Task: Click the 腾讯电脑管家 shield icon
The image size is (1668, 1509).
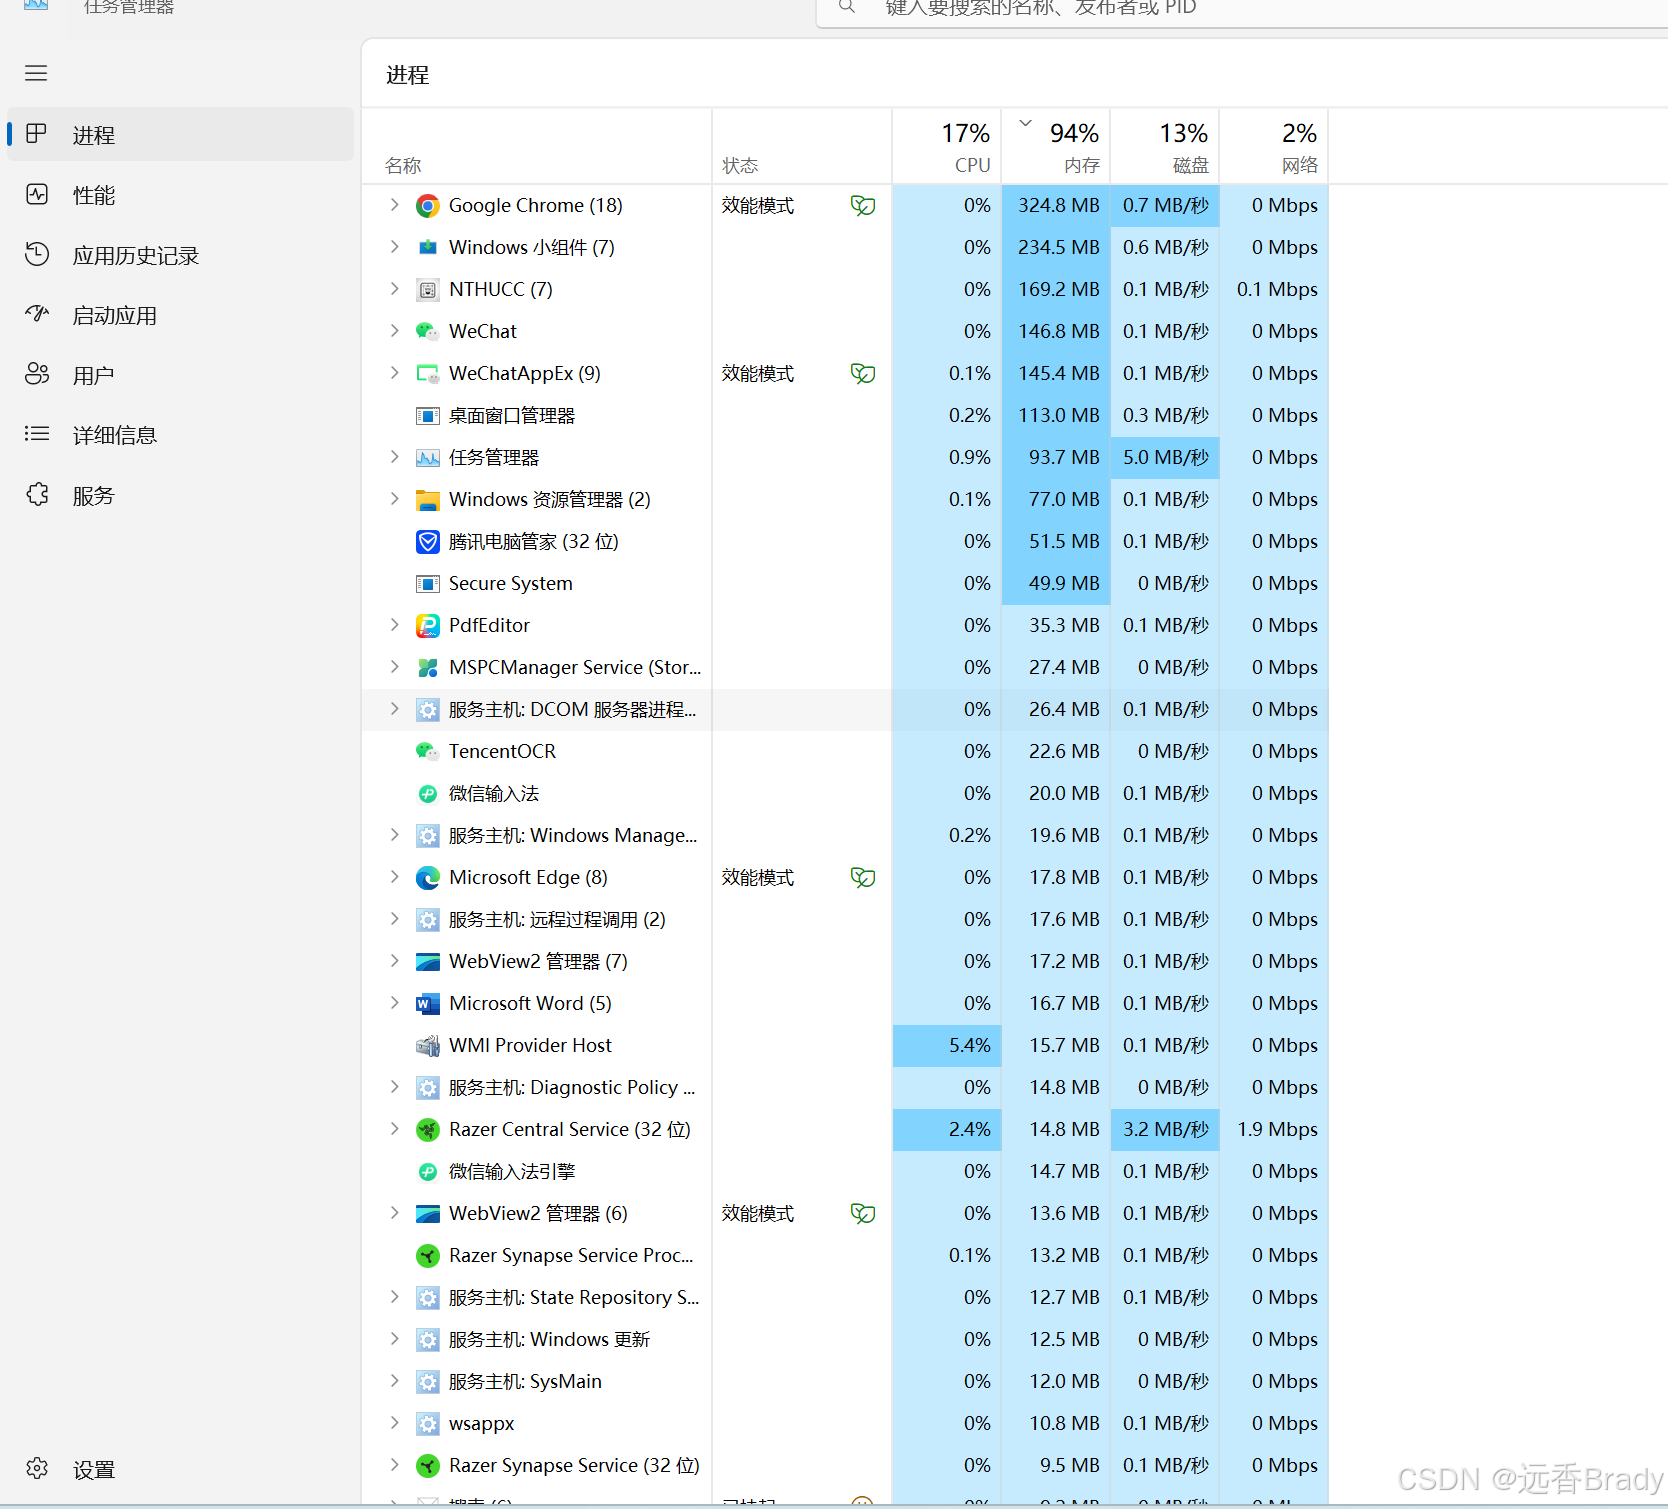Action: [428, 542]
